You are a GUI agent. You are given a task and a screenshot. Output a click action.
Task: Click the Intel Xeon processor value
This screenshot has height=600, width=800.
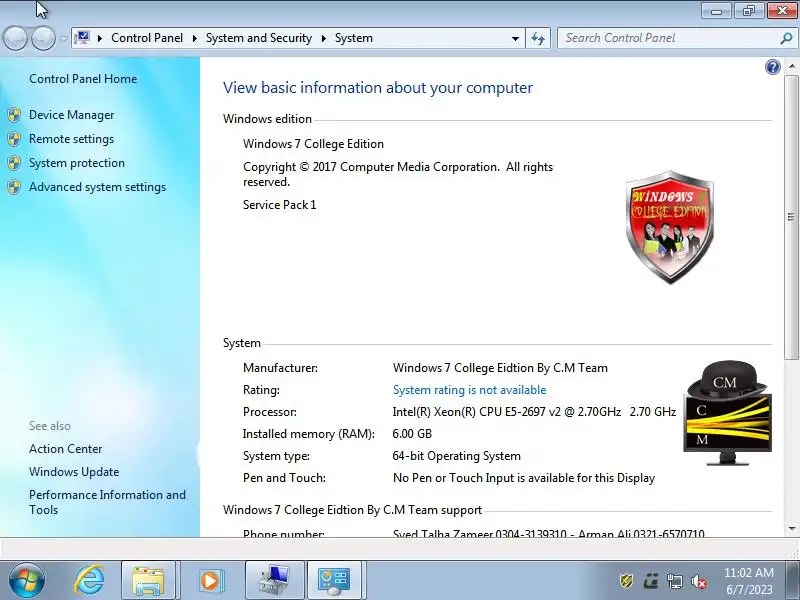click(534, 412)
